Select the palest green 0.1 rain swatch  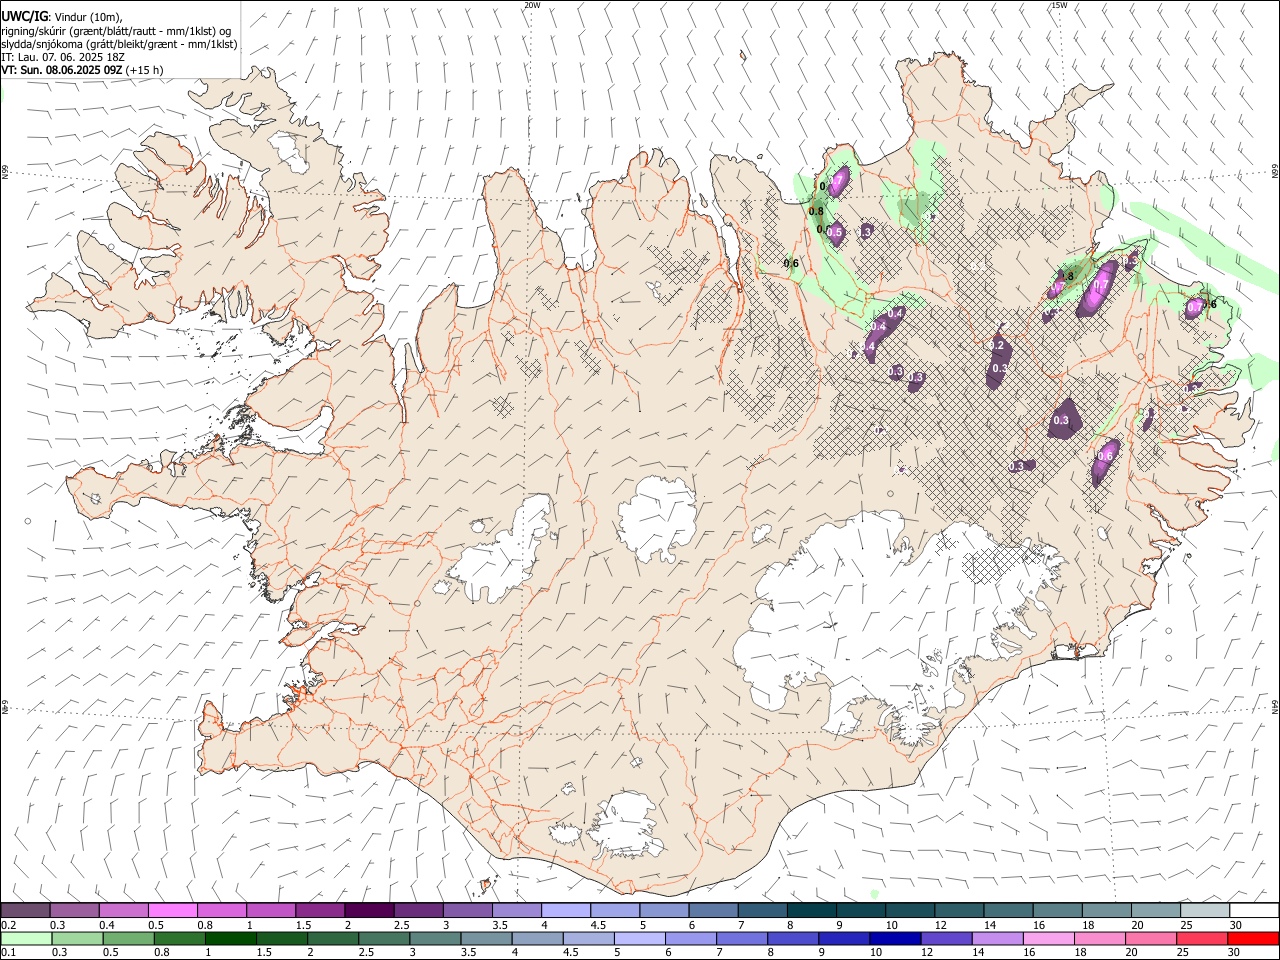click(x=26, y=938)
